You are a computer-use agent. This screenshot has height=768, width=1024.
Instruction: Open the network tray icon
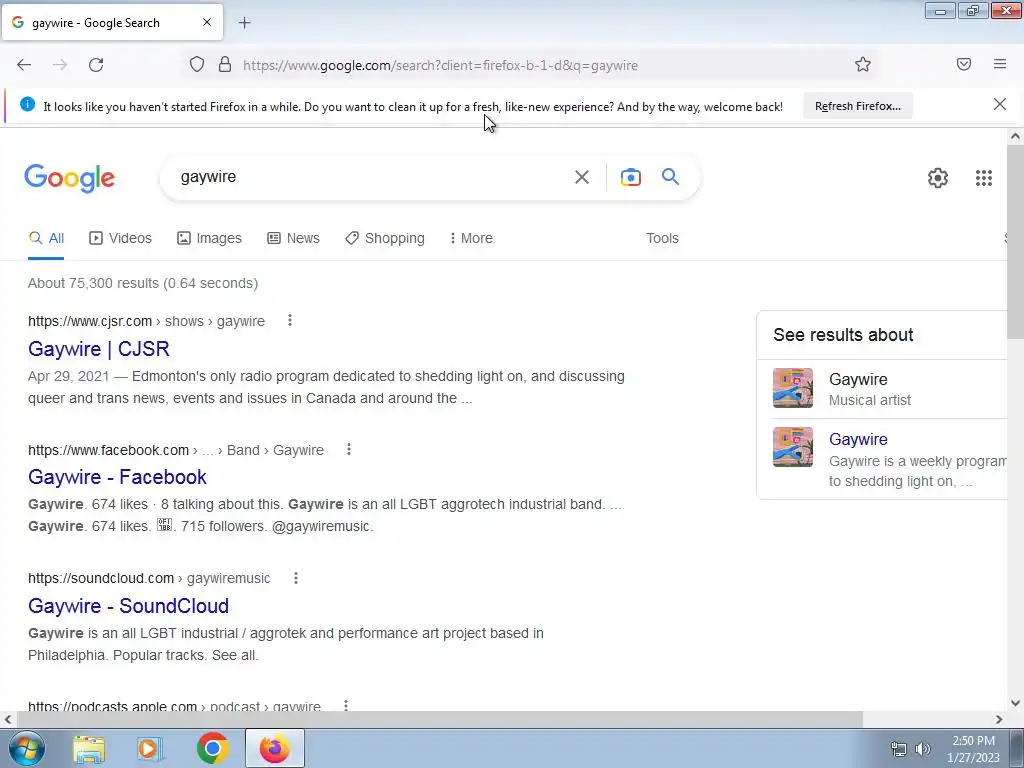(x=899, y=749)
